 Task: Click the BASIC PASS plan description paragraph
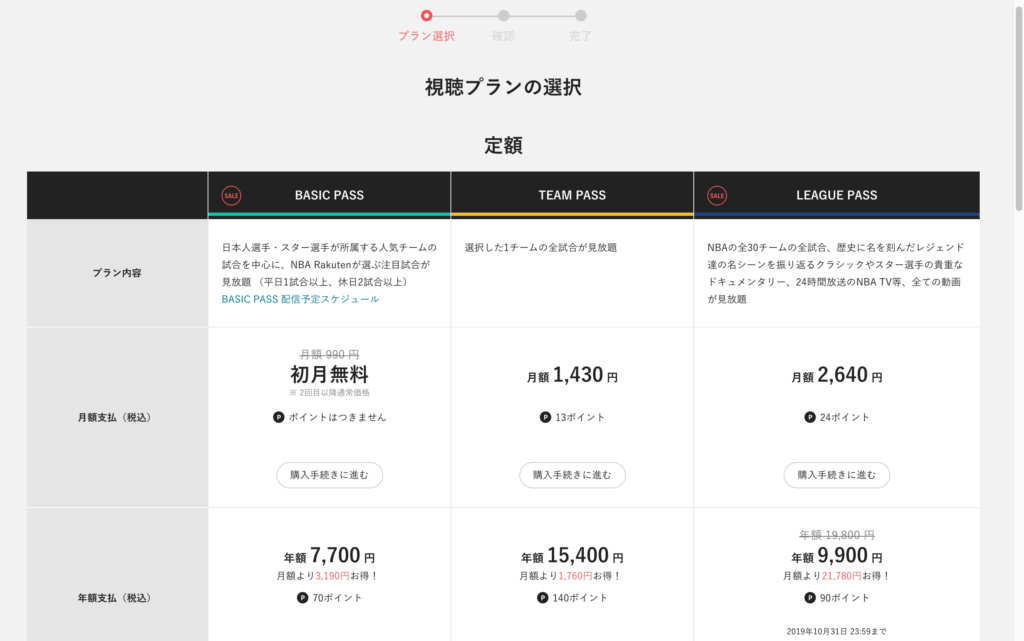pyautogui.click(x=330, y=264)
